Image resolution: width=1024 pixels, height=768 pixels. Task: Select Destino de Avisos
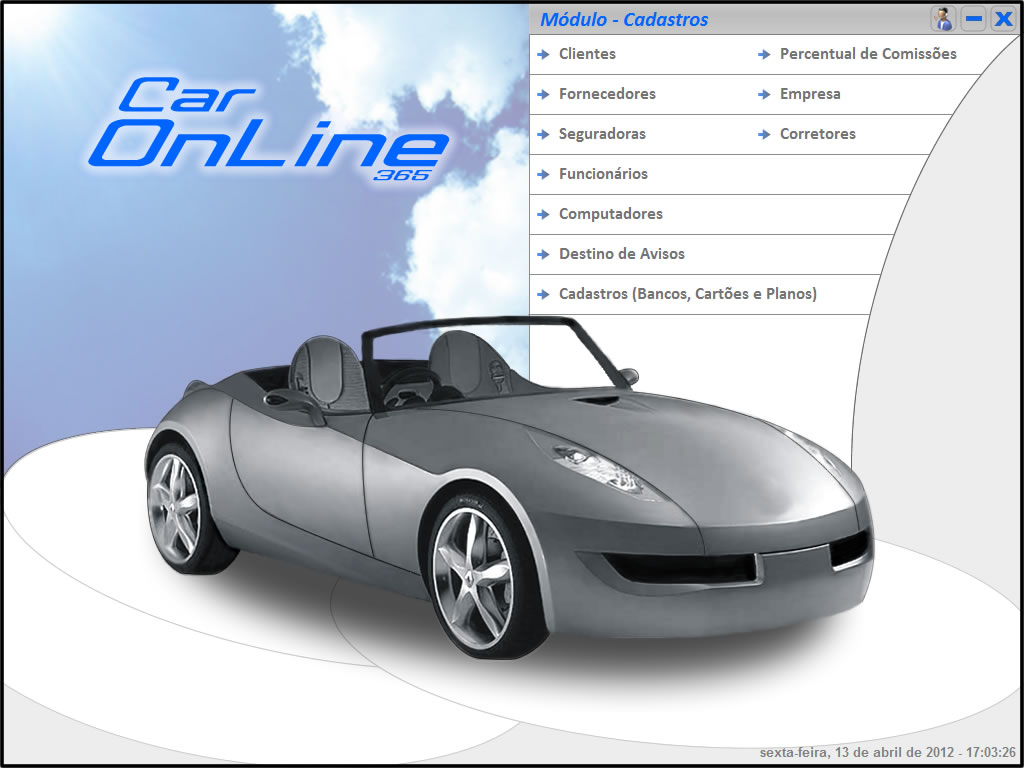coord(622,254)
